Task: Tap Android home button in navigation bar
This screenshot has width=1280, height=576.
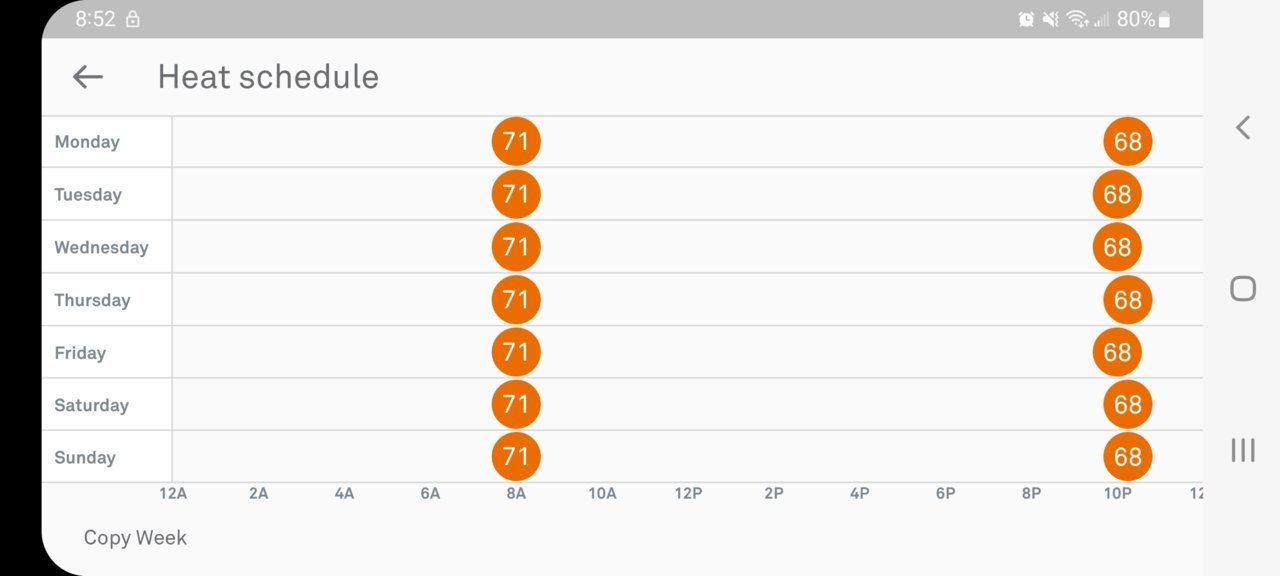Action: [x=1243, y=289]
